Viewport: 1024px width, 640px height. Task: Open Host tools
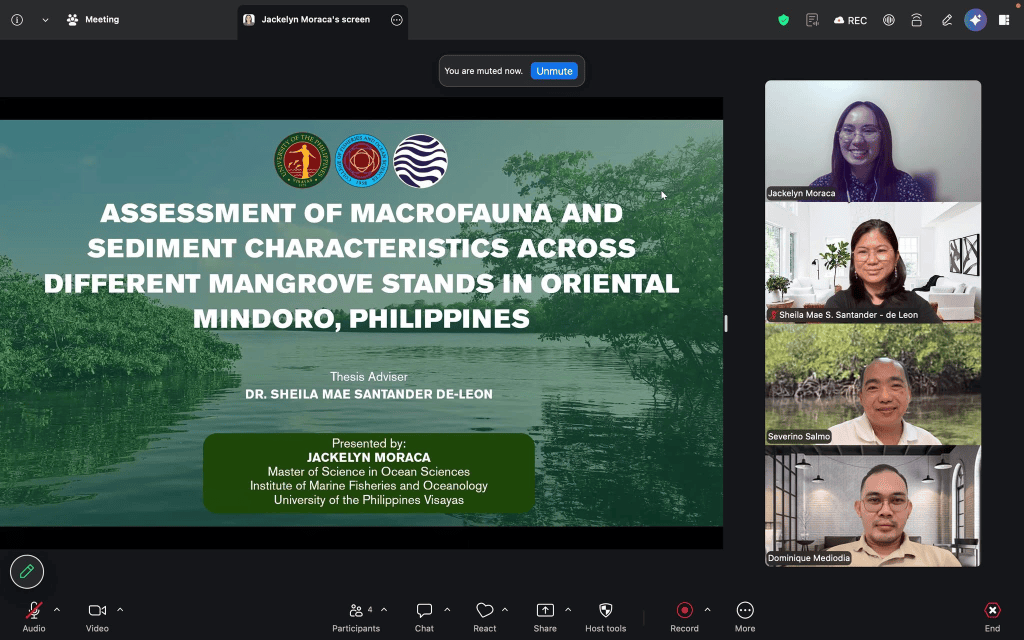pyautogui.click(x=605, y=616)
